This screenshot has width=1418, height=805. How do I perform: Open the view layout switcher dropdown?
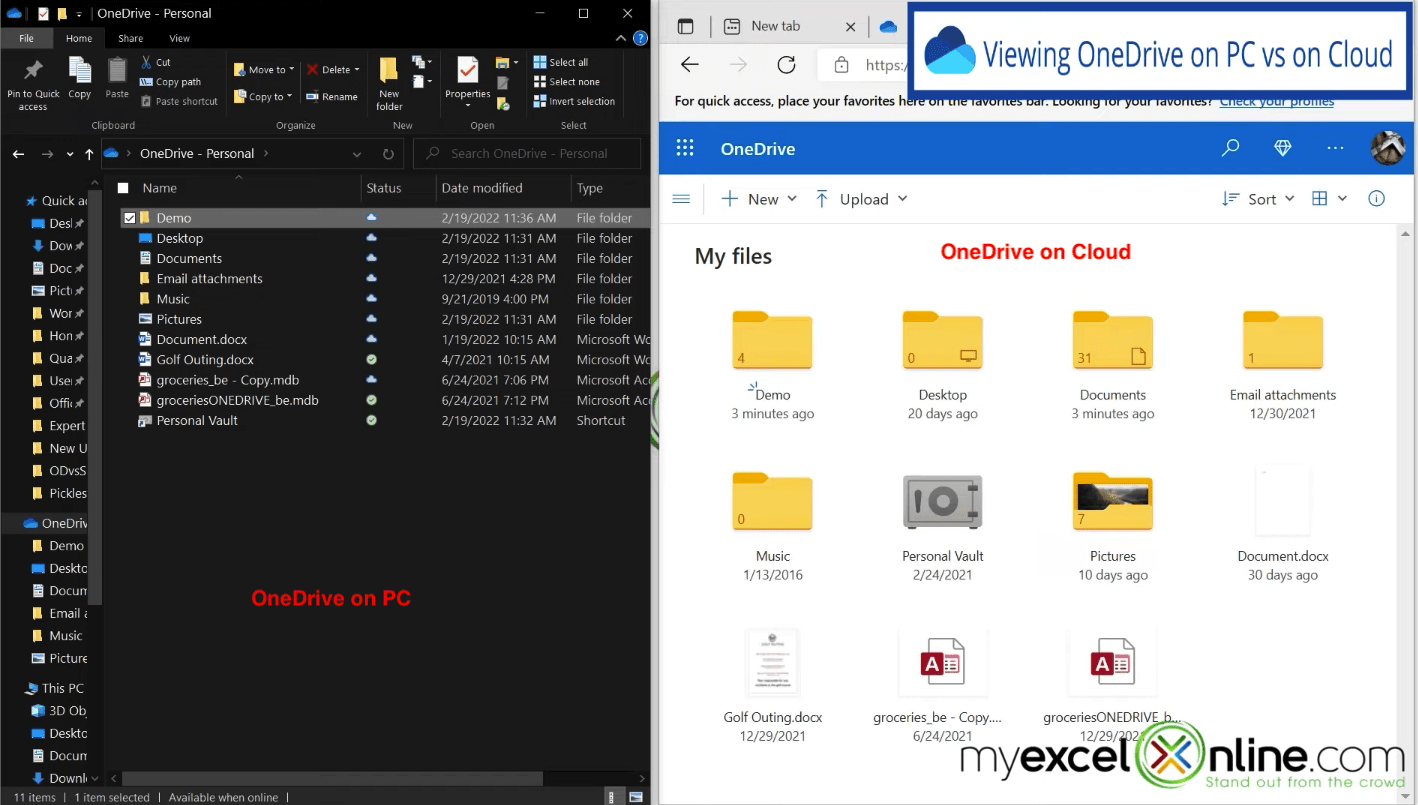[x=1330, y=198]
